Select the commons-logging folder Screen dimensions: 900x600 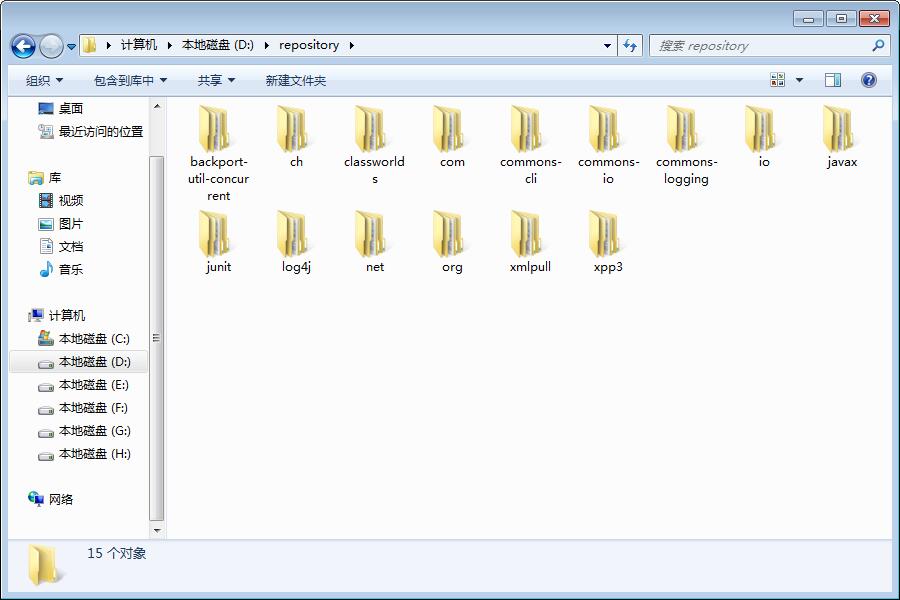tap(686, 146)
